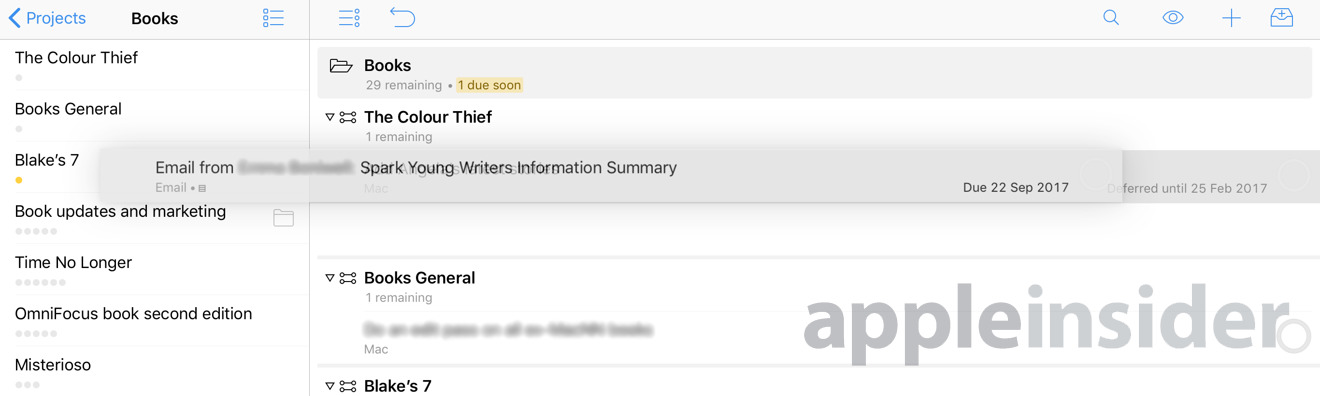This screenshot has height=396, width=1320.
Task: Complete the Books General task circle
Action: (1294, 336)
